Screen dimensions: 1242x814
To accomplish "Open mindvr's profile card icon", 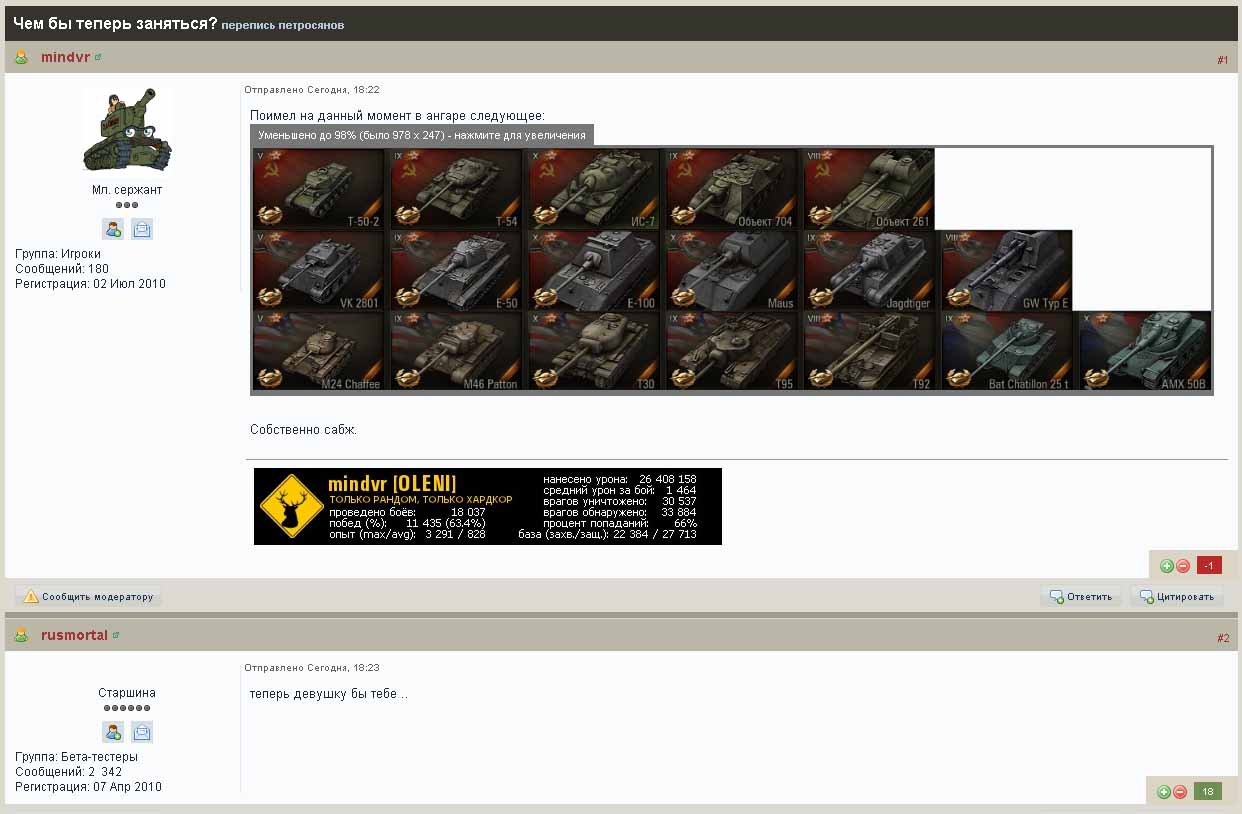I will click(x=113, y=229).
